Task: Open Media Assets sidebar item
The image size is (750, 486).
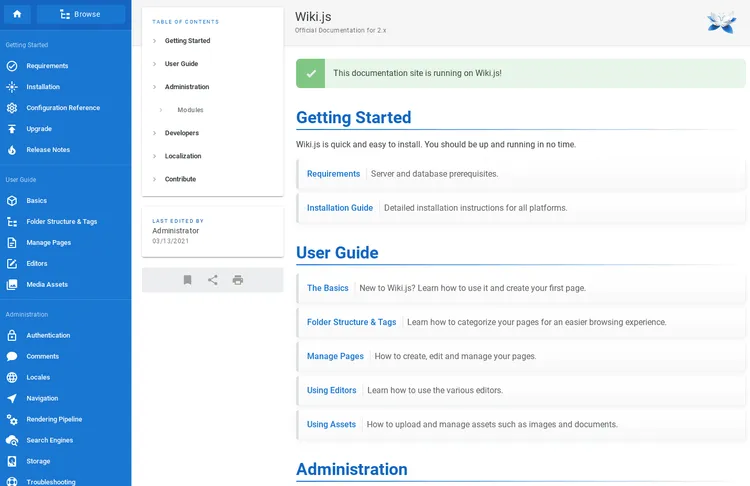Action: [x=66, y=285]
